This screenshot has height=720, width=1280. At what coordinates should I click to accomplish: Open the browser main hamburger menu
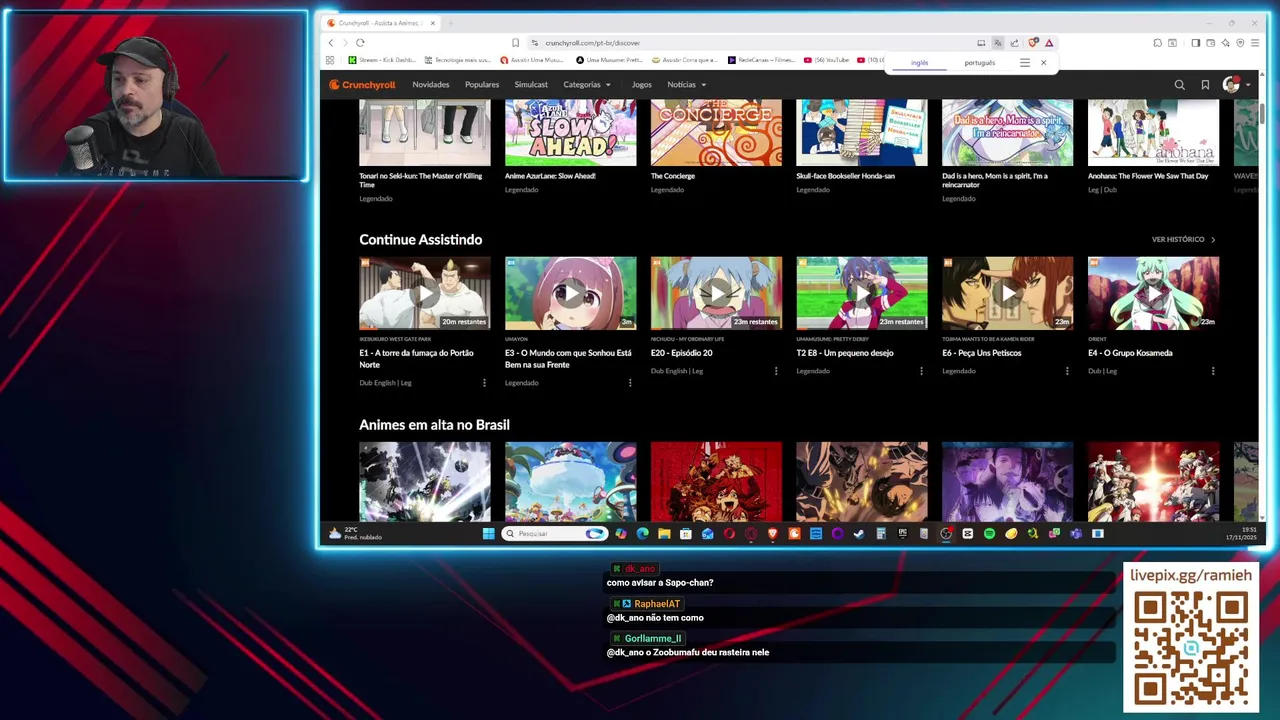(1255, 43)
